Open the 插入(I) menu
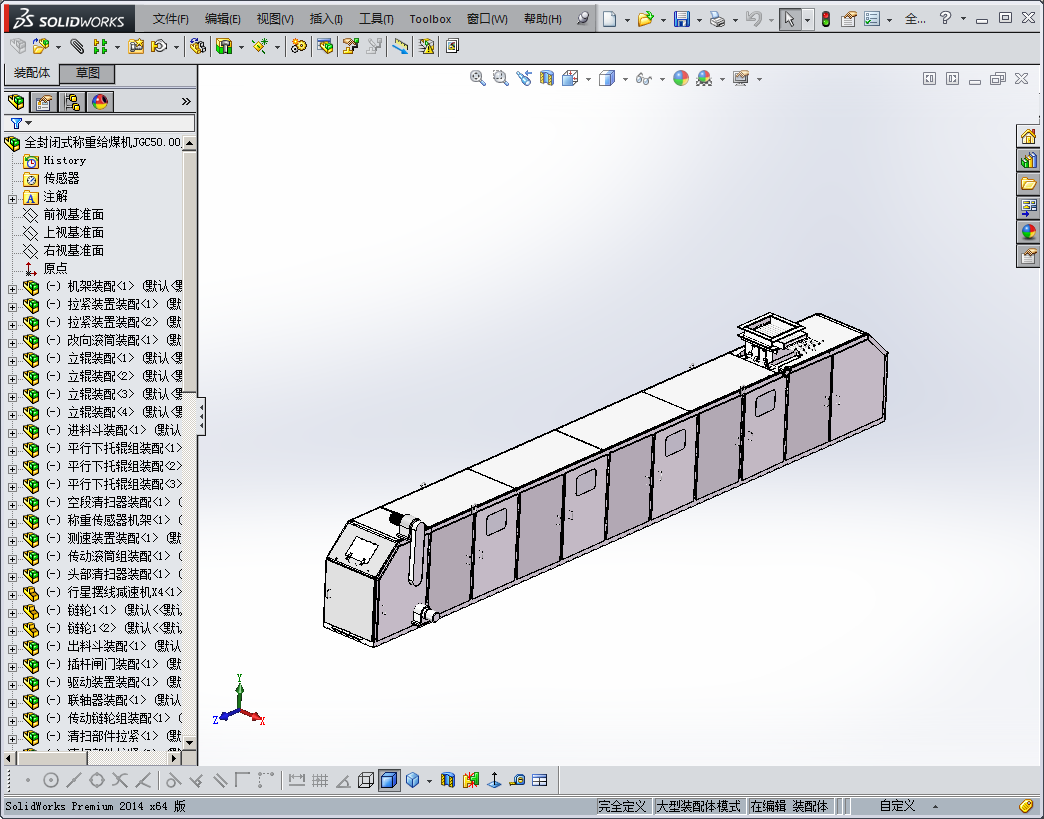This screenshot has height=819, width=1044. coord(326,19)
